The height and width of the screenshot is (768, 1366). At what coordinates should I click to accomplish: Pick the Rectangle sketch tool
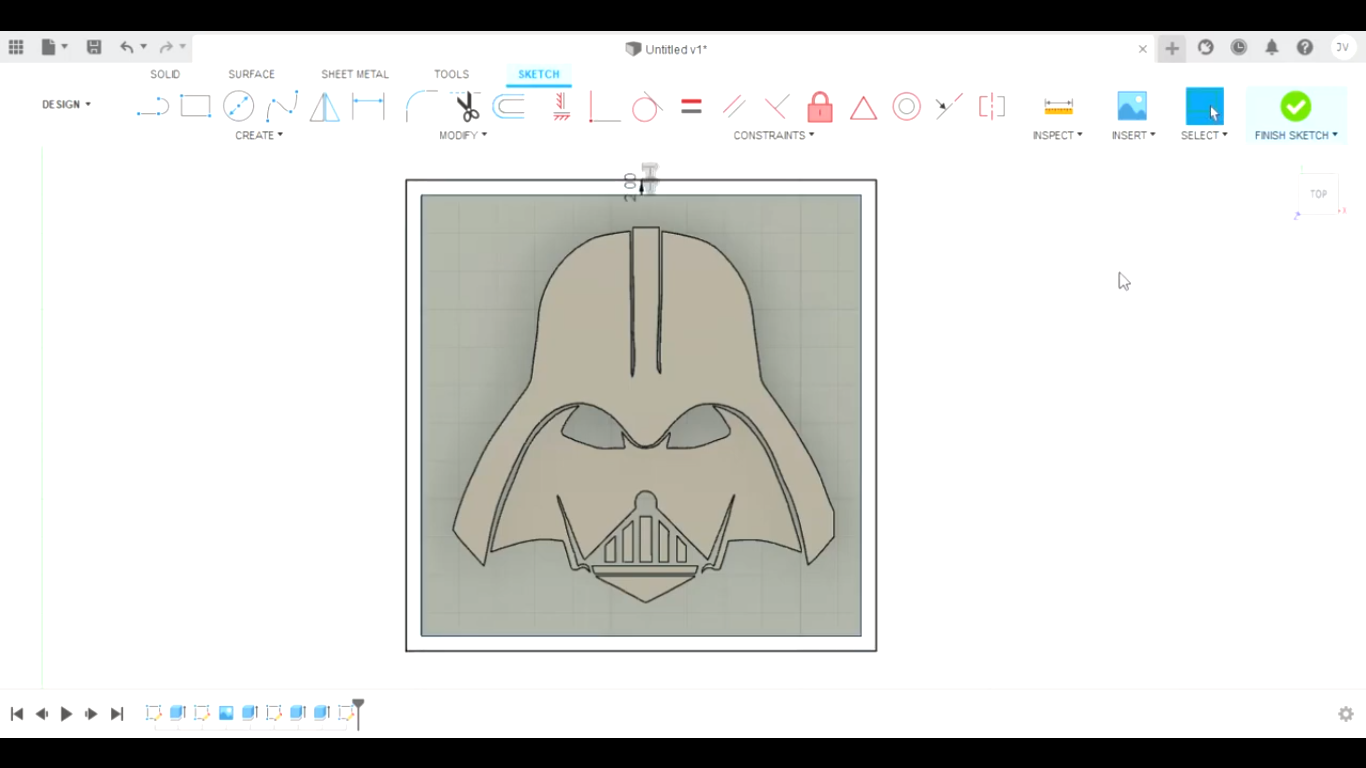[195, 106]
